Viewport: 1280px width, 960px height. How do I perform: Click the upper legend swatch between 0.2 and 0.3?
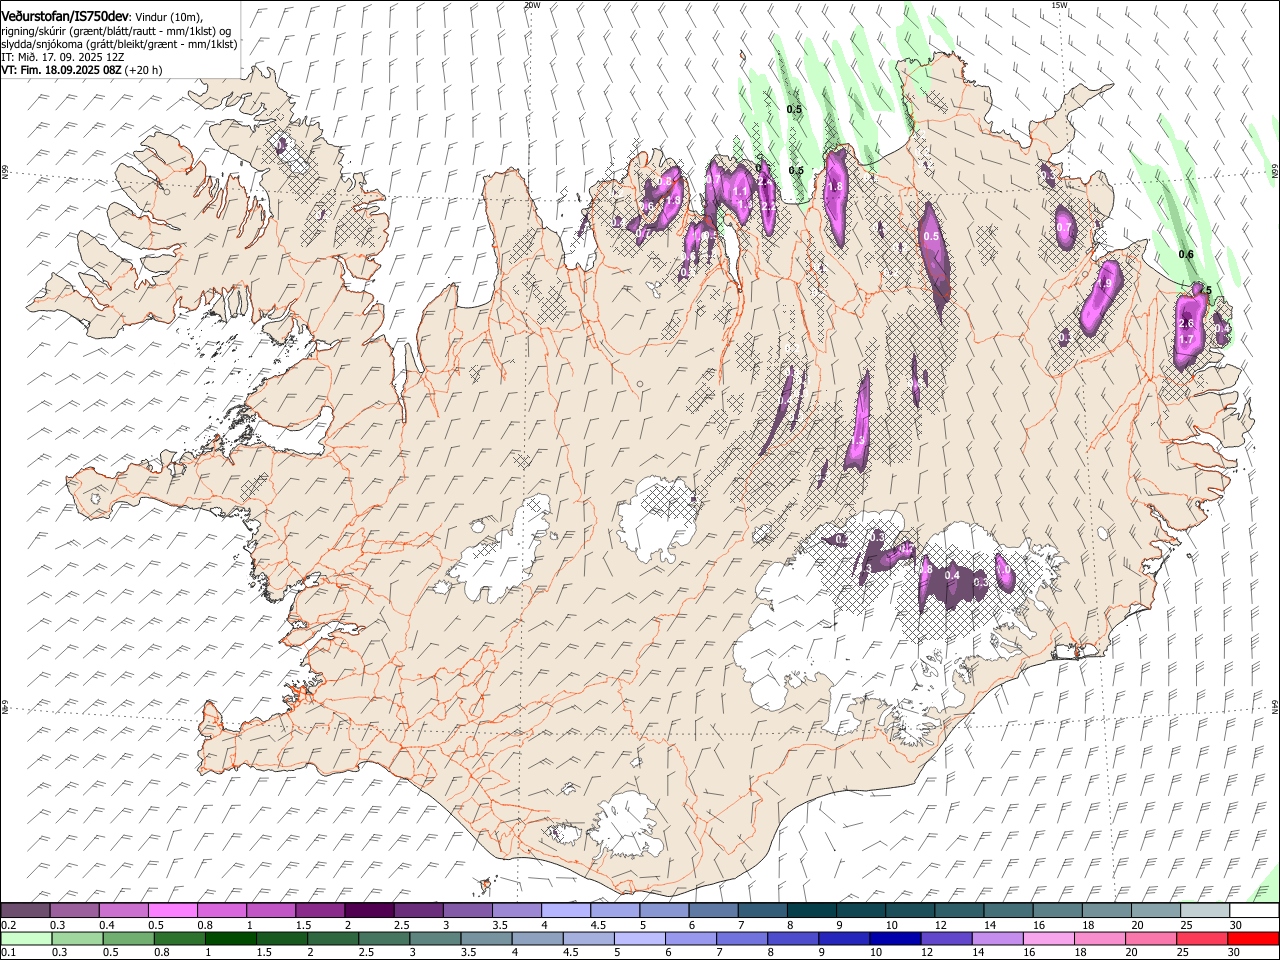25,910
